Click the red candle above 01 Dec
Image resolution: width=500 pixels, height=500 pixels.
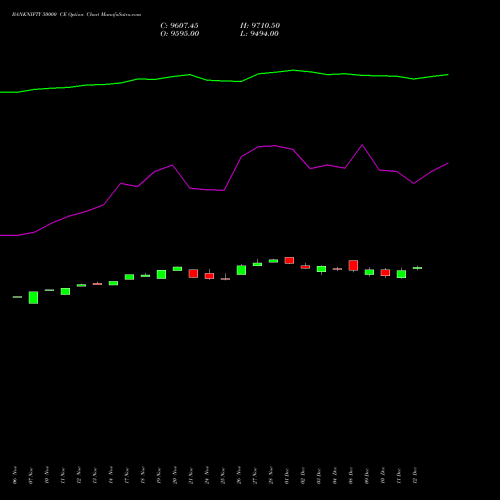click(x=289, y=260)
